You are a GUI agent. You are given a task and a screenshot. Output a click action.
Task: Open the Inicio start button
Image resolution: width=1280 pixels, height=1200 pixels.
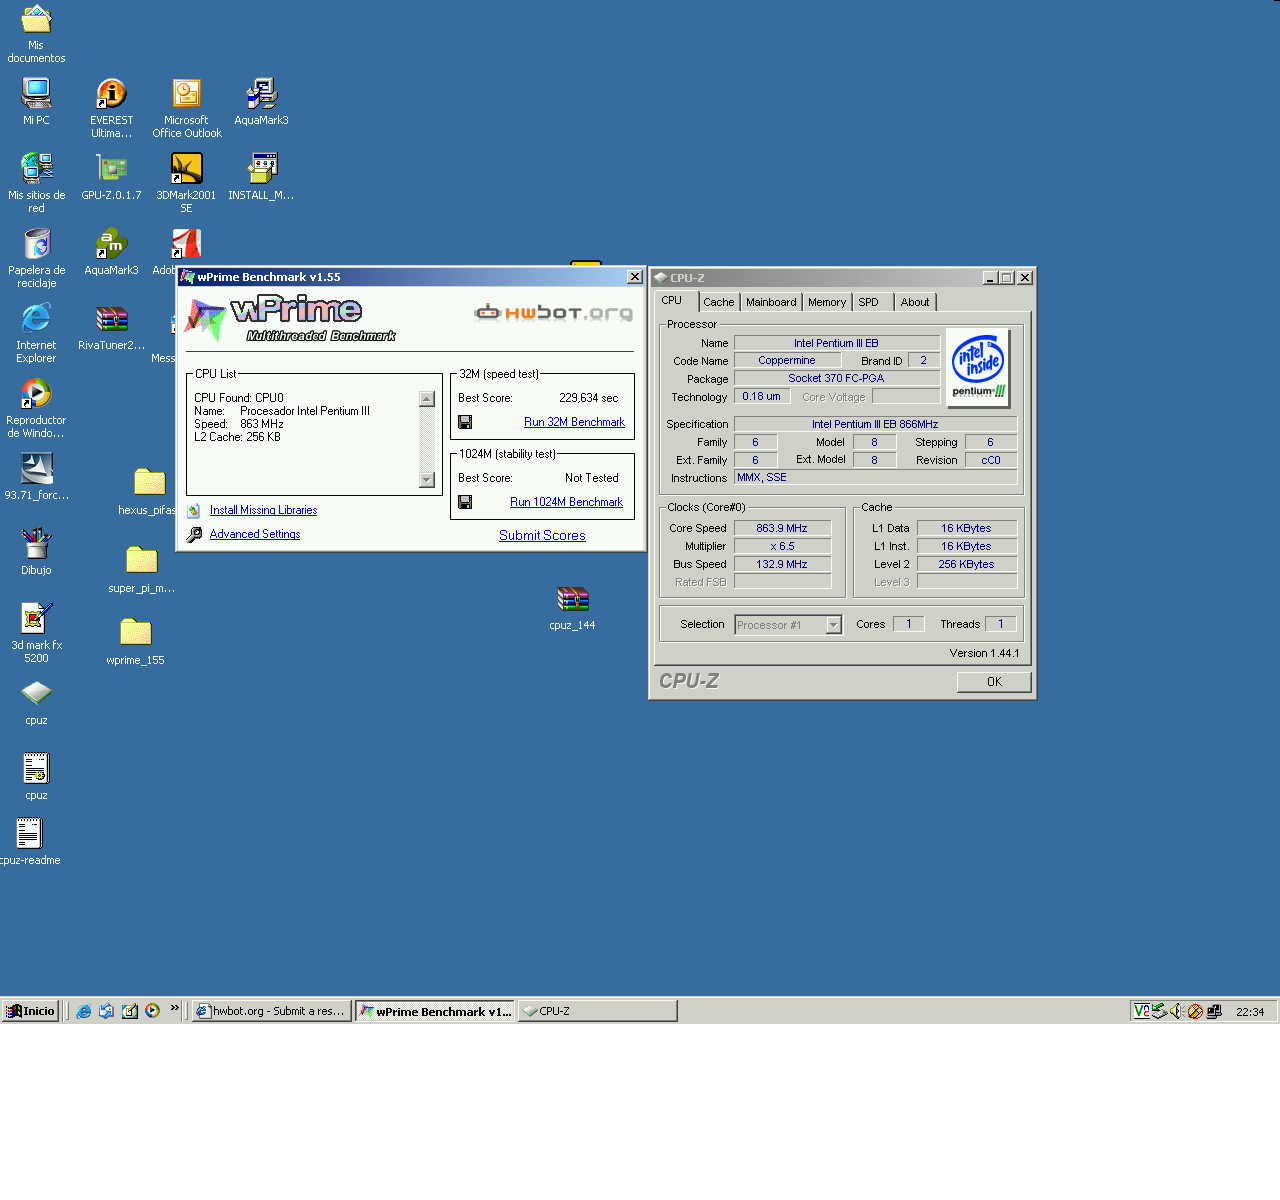click(x=30, y=1011)
